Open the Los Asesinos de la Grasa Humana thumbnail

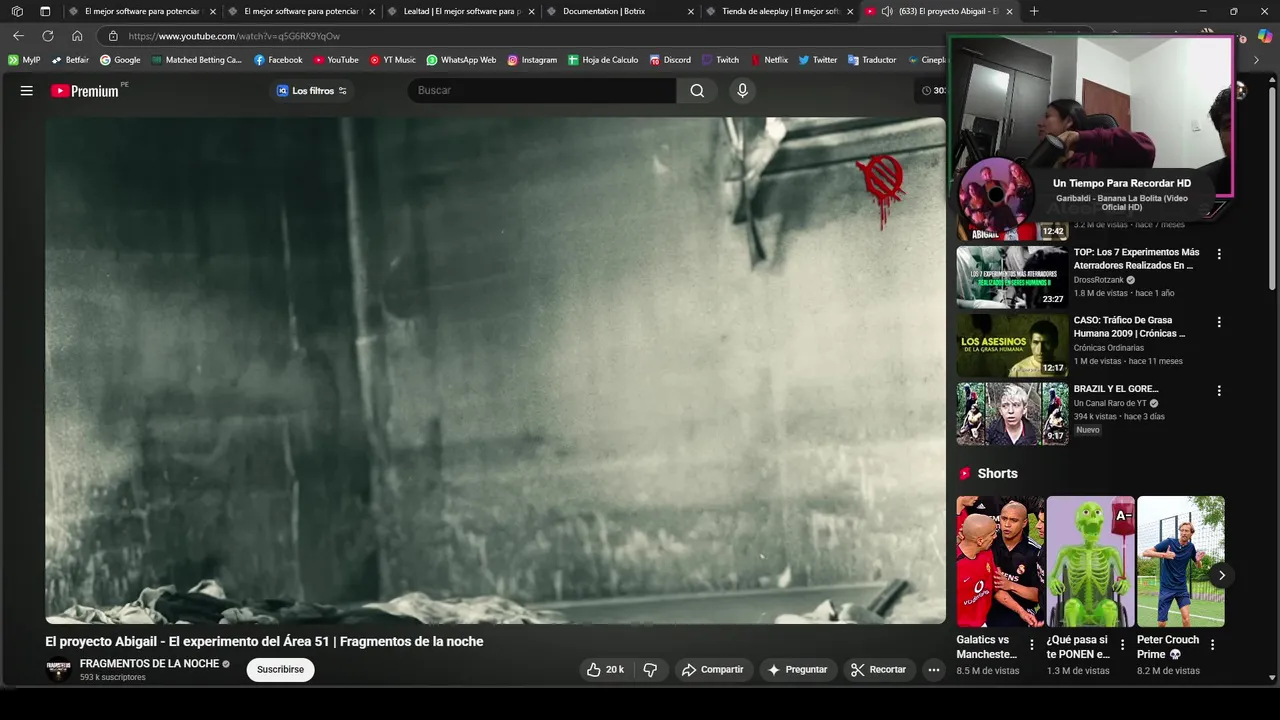point(1012,345)
